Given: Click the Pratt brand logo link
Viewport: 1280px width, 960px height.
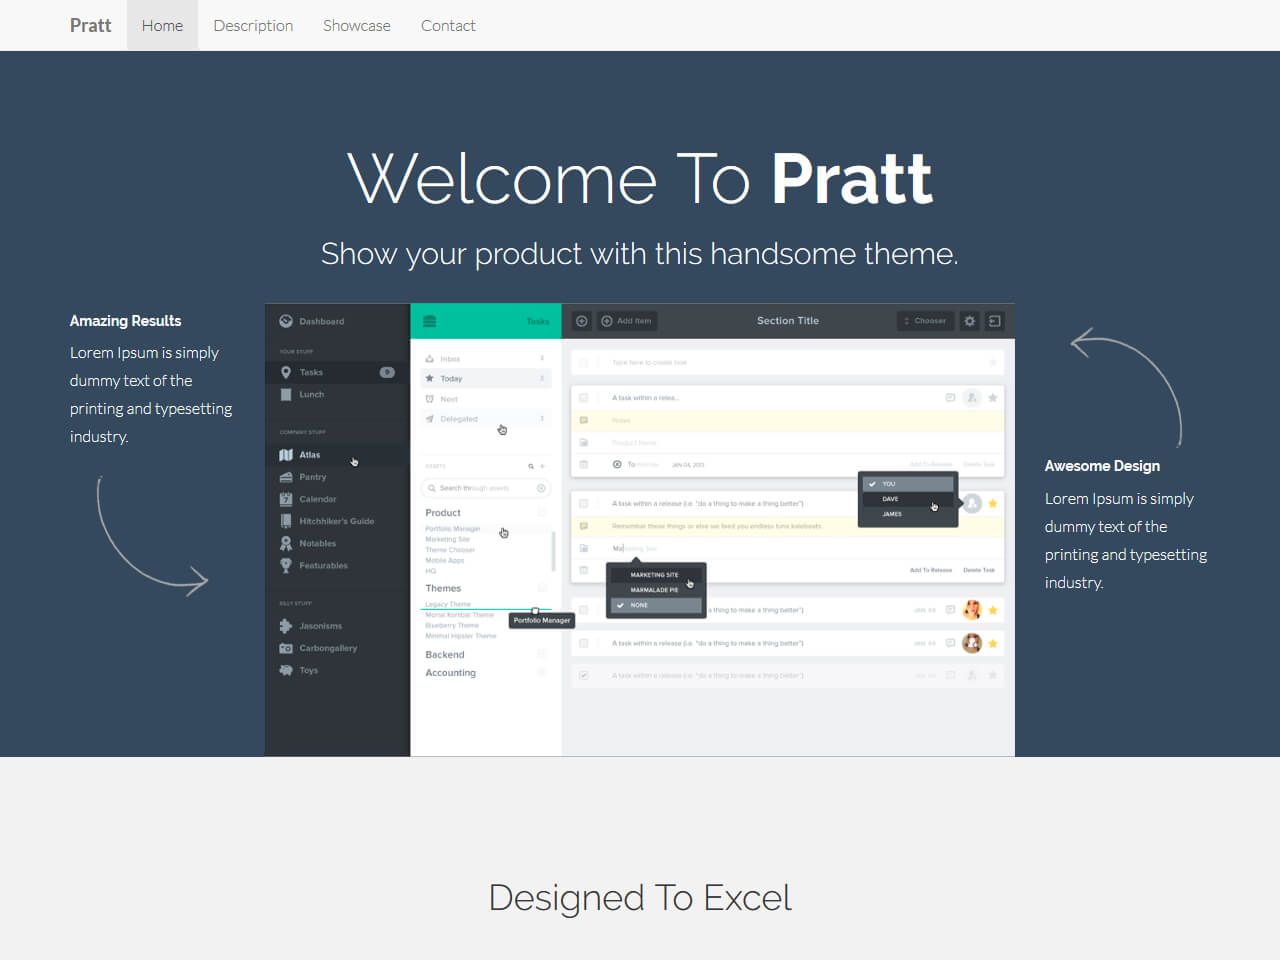Looking at the screenshot, I should pyautogui.click(x=90, y=25).
